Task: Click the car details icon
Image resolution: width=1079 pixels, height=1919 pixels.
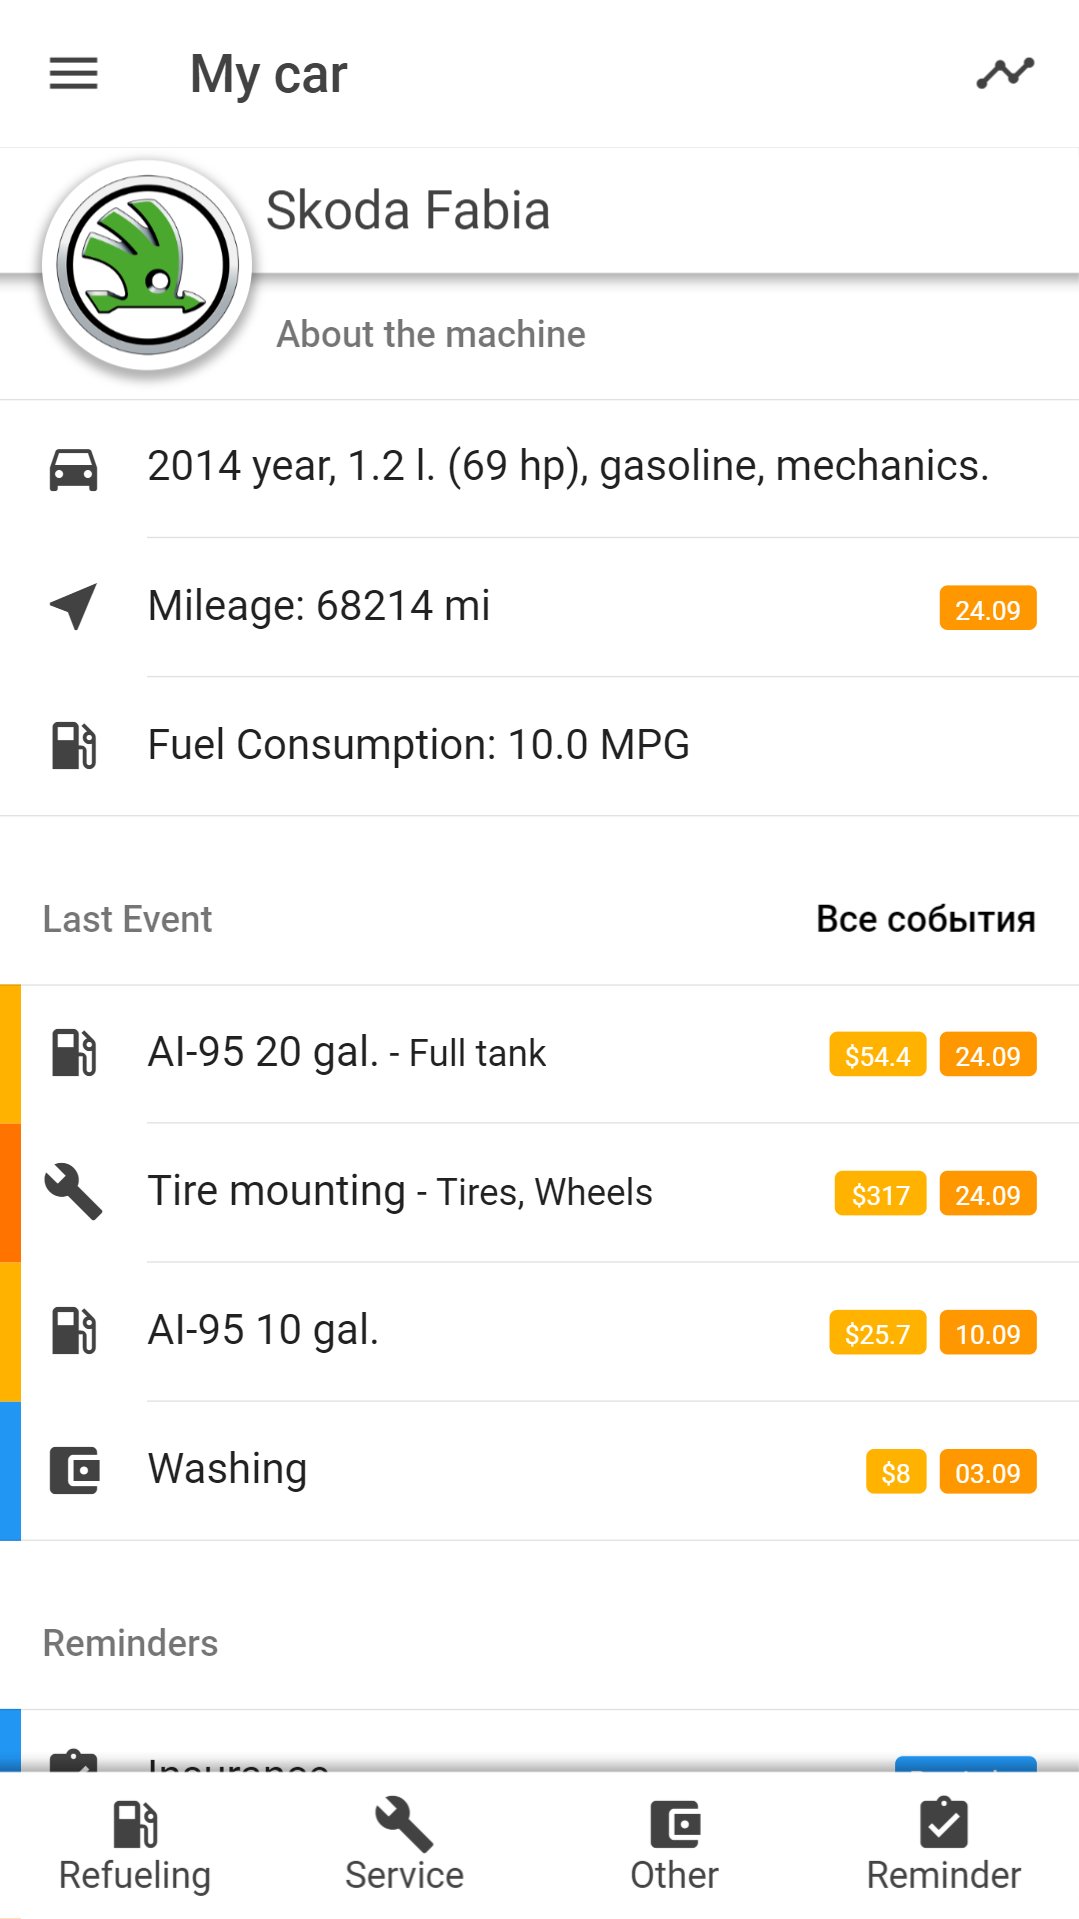Action: [73, 468]
